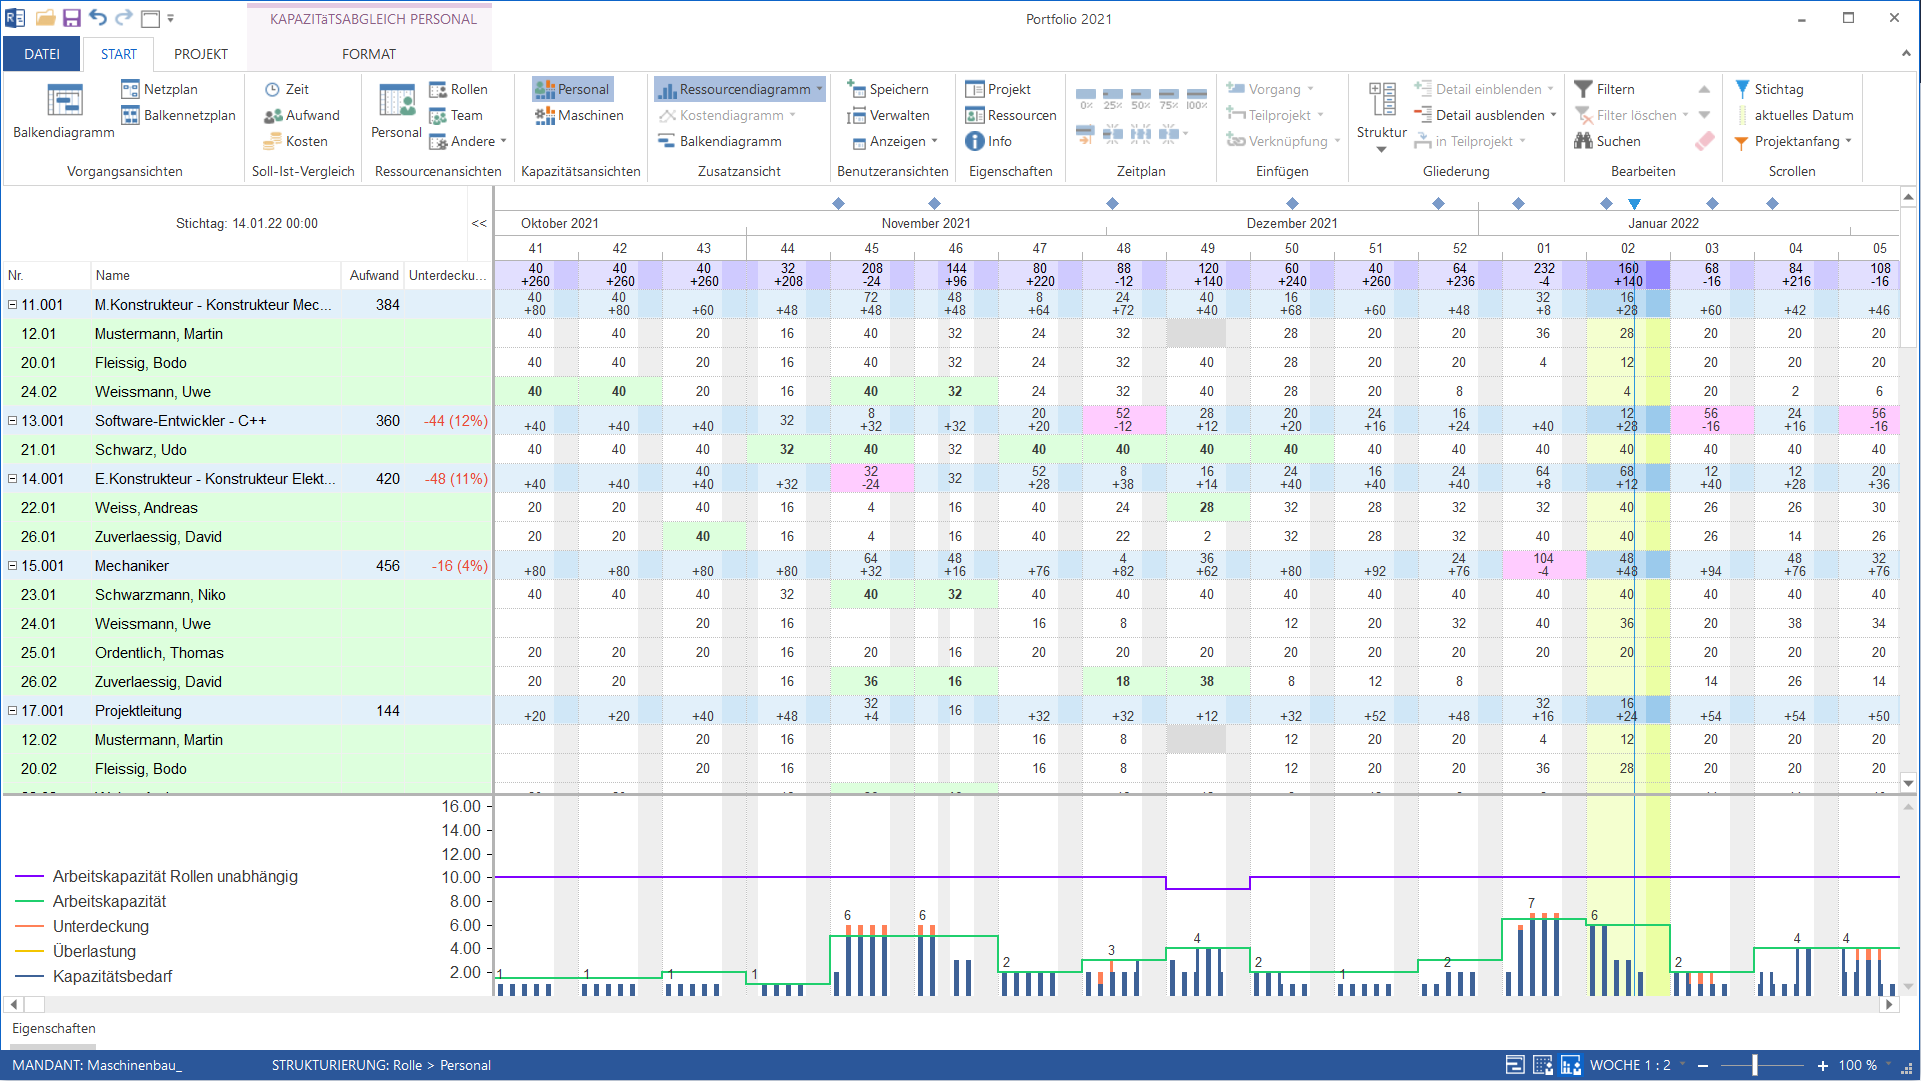This screenshot has height=1081, width=1921.
Task: Open the Ressourcendiagramm dropdown
Action: 819,89
